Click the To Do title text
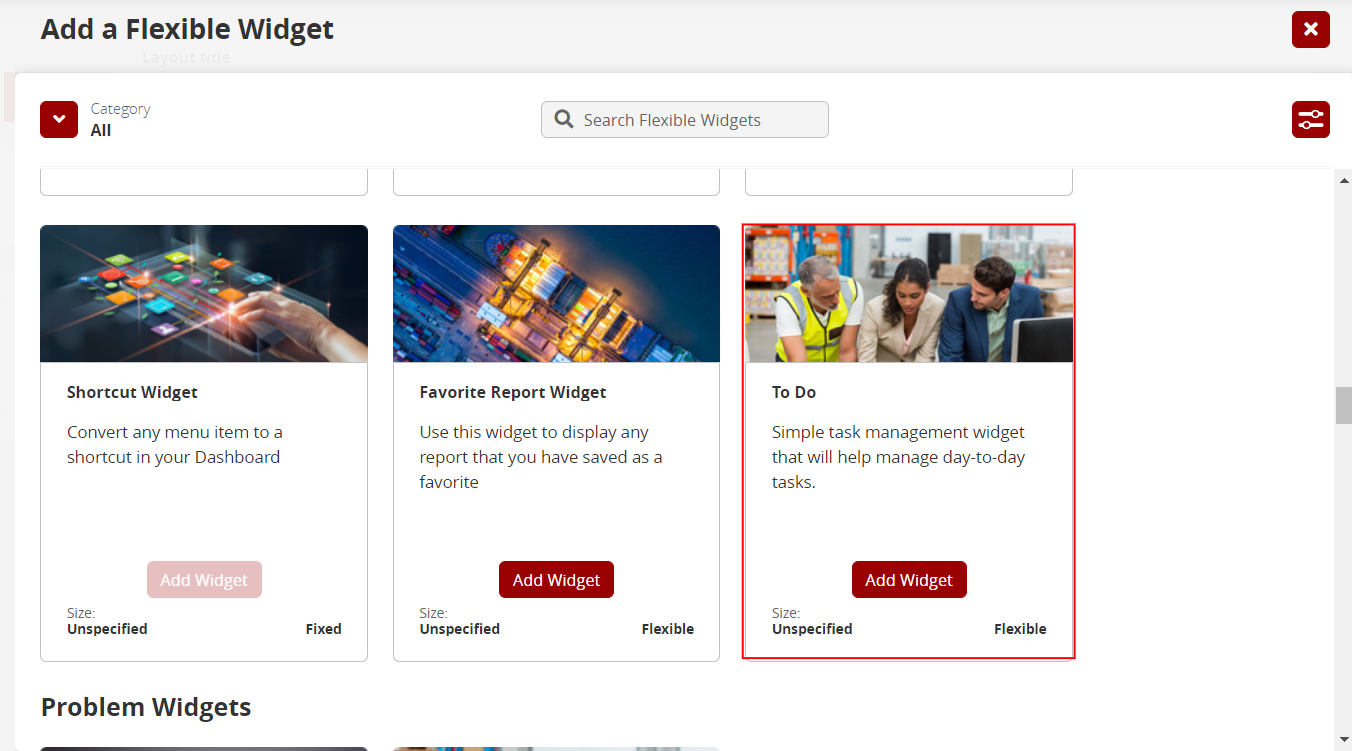The image size is (1352, 751). [794, 392]
